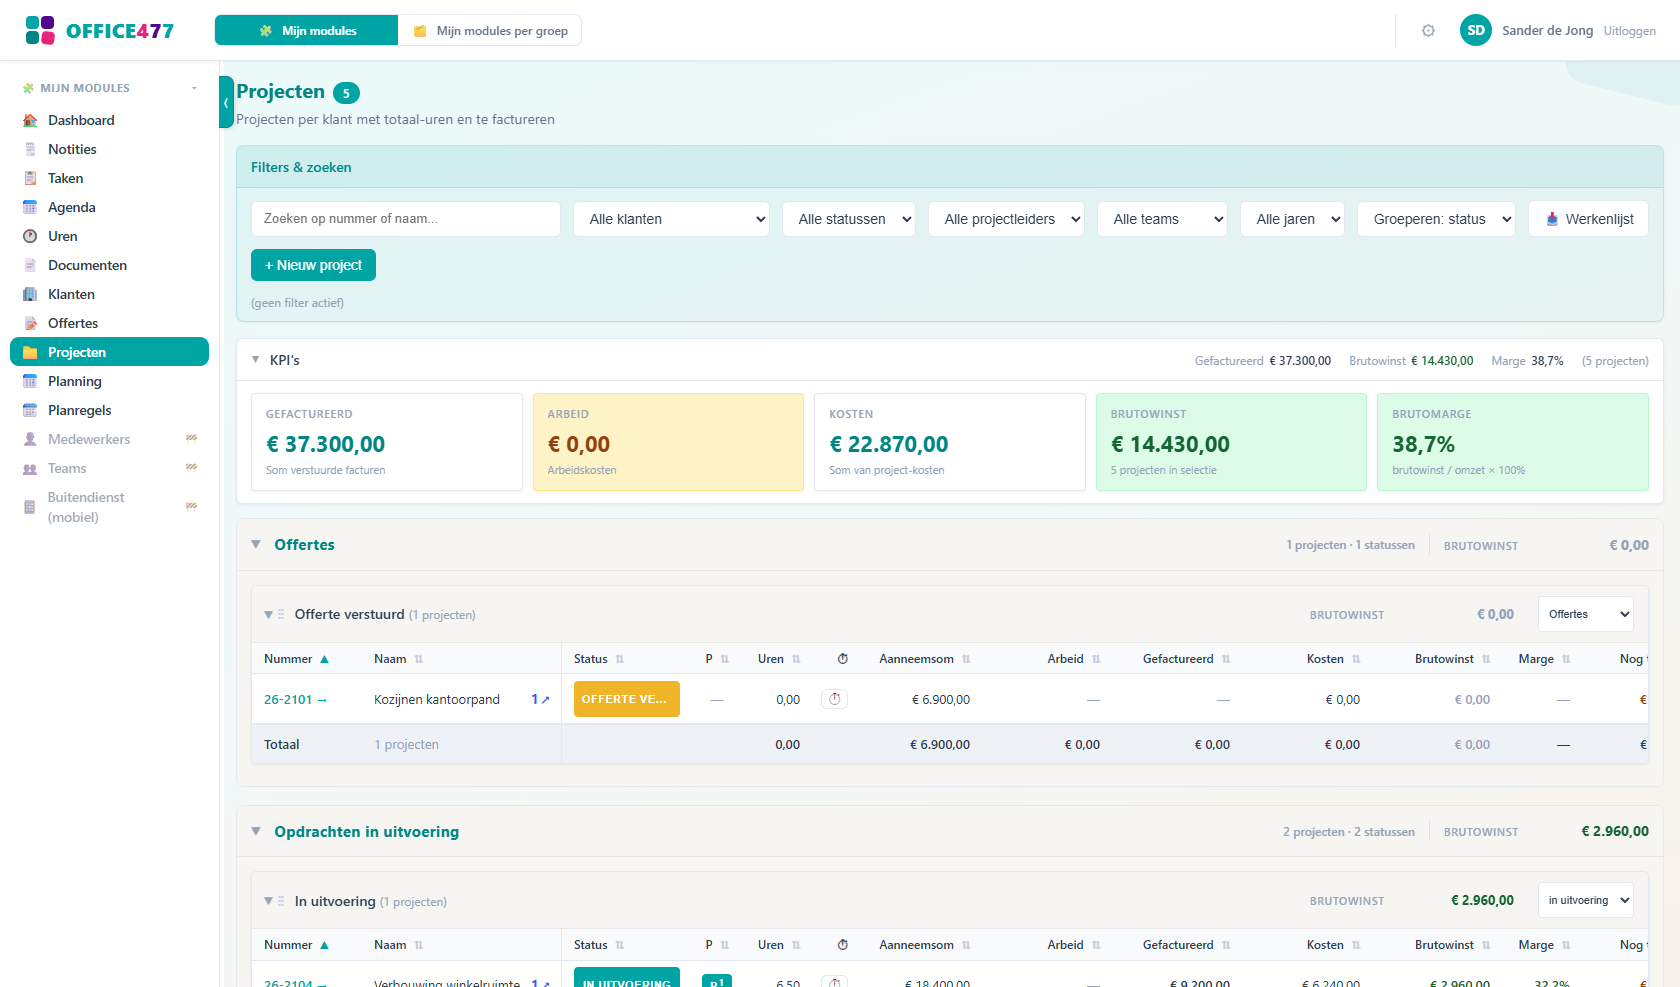Click the construction icon beside Teams
Screen dimensions: 1680x987
pyautogui.click(x=191, y=467)
